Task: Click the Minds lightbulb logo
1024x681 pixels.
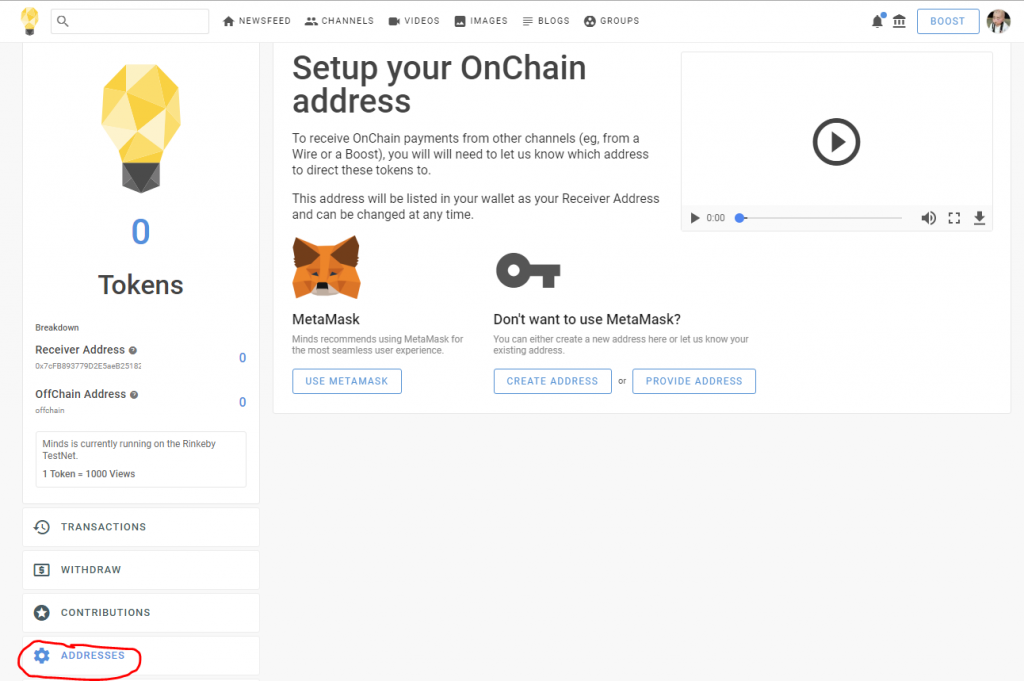Action: 29,21
